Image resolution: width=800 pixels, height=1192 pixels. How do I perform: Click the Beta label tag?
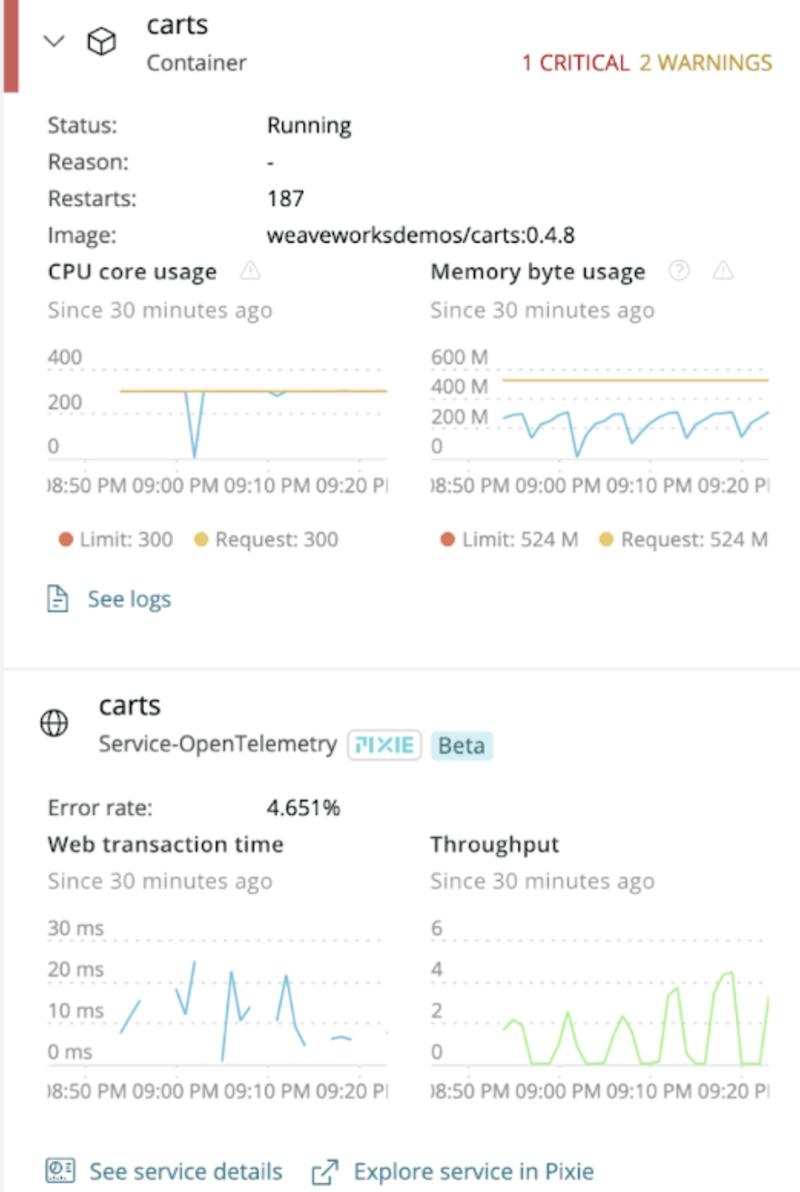point(462,745)
